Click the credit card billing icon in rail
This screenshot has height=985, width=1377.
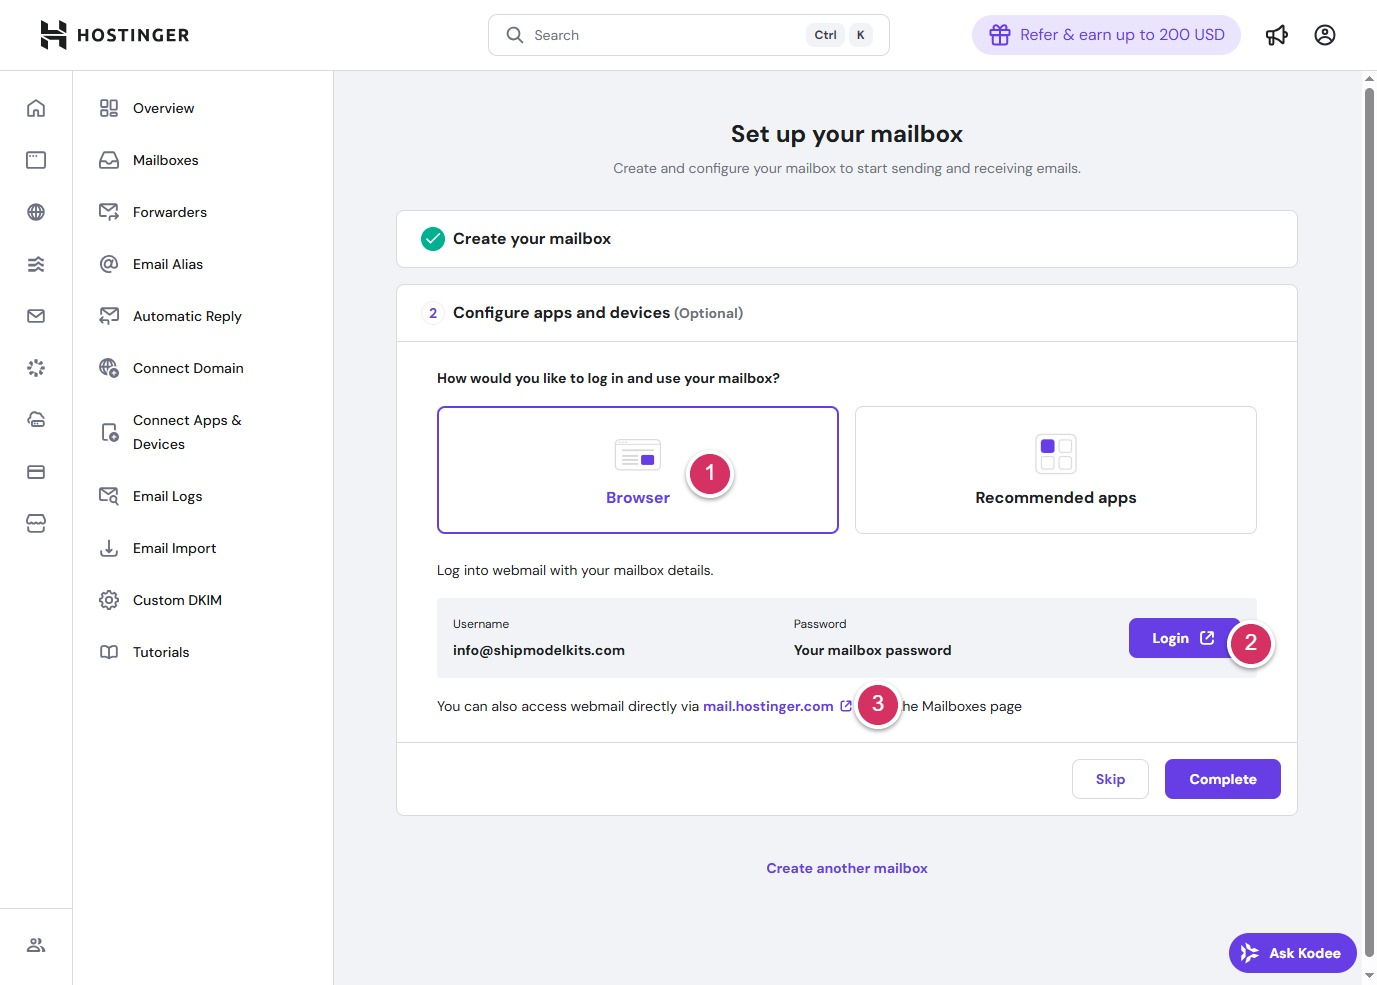pos(36,472)
